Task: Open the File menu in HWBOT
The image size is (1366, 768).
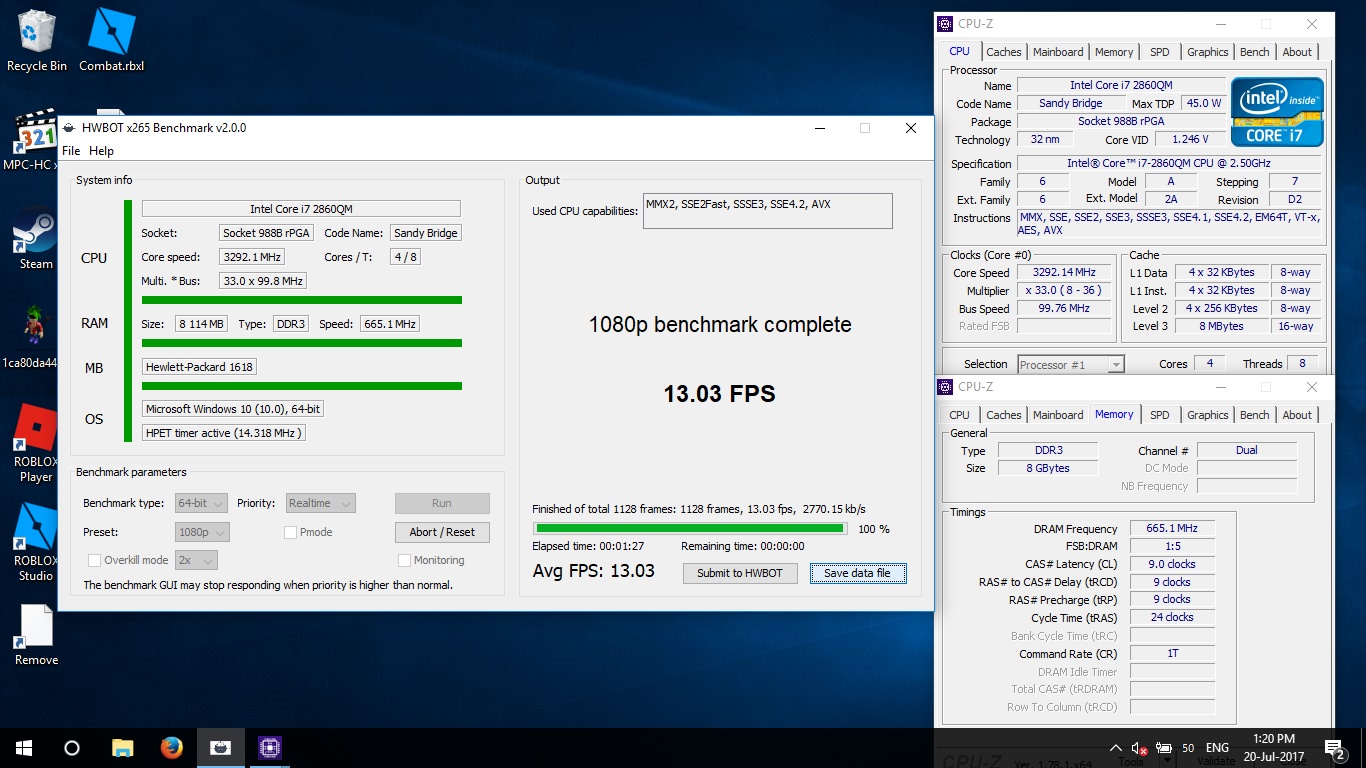Action: pyautogui.click(x=71, y=151)
